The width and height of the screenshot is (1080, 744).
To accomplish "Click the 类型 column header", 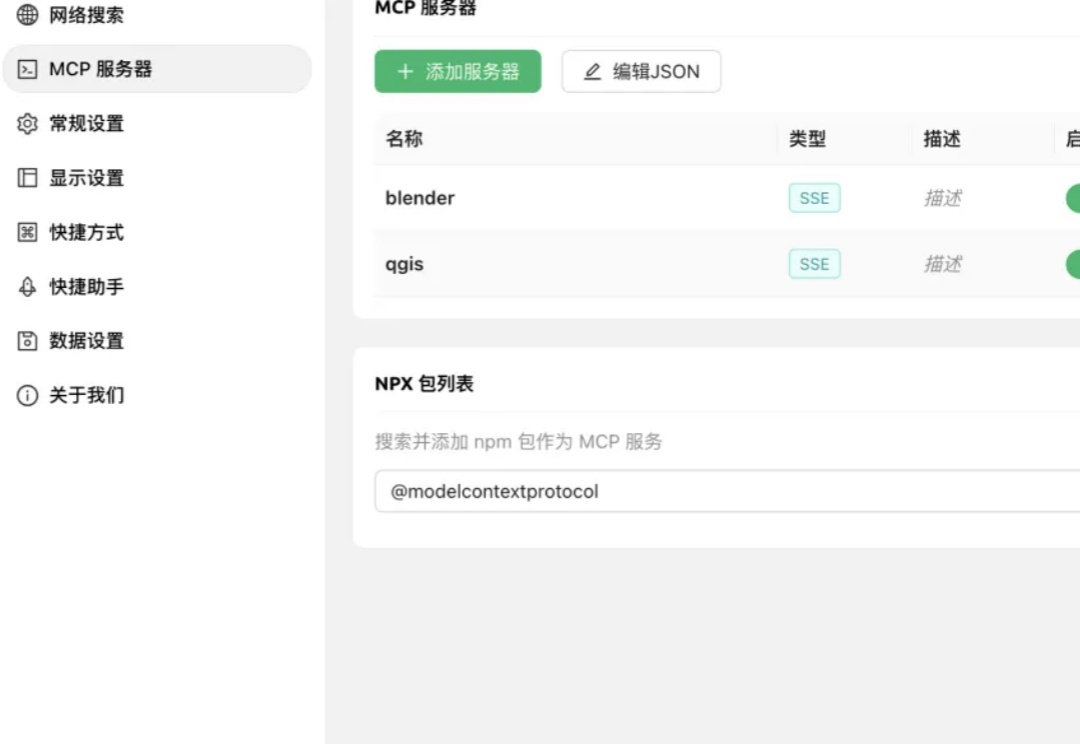I will pyautogui.click(x=807, y=138).
